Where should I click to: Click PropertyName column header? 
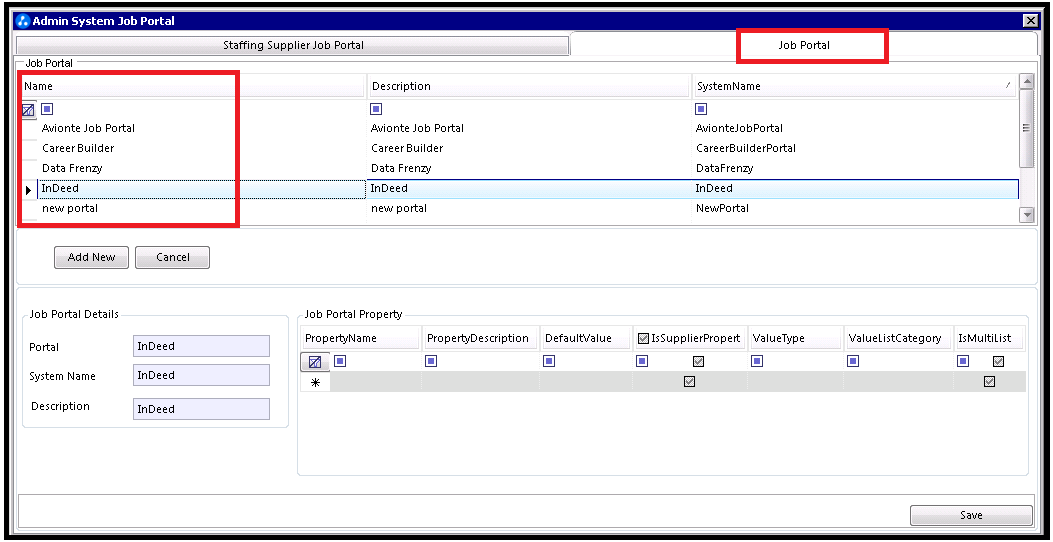pos(361,338)
